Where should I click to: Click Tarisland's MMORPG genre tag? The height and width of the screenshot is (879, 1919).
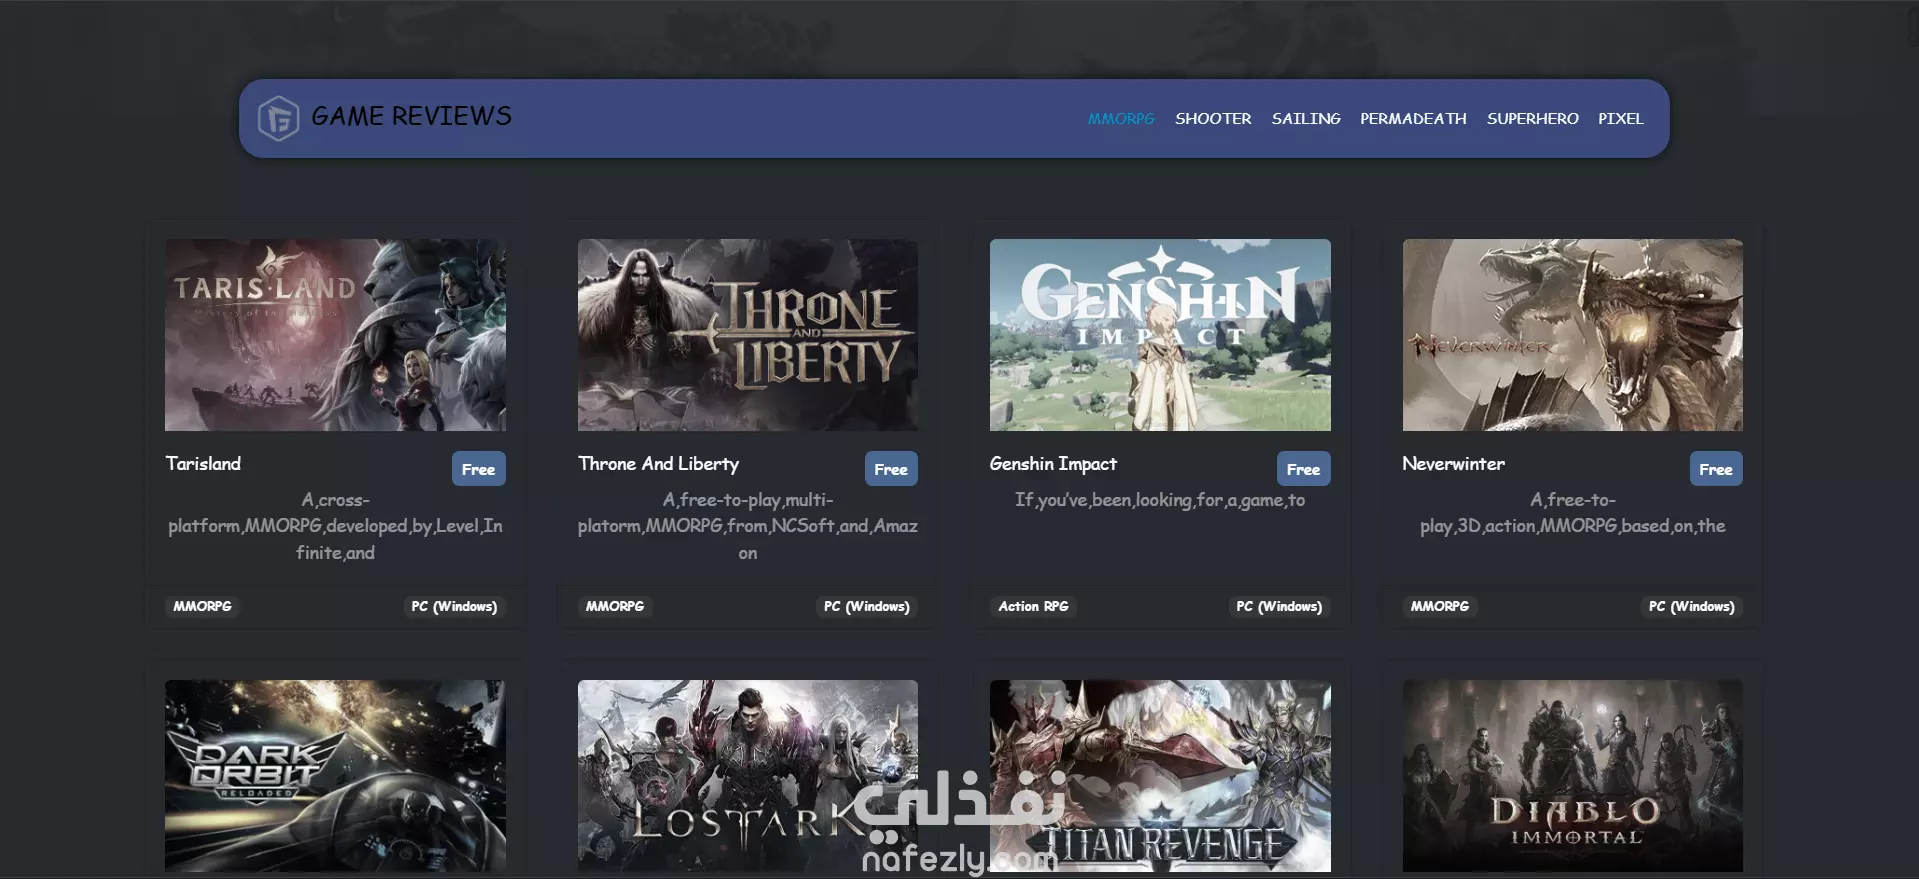point(202,606)
